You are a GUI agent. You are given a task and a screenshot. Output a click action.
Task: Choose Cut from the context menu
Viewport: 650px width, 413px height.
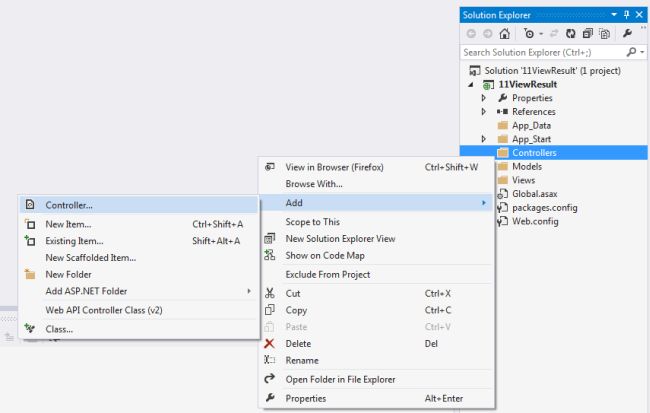[x=376, y=294]
